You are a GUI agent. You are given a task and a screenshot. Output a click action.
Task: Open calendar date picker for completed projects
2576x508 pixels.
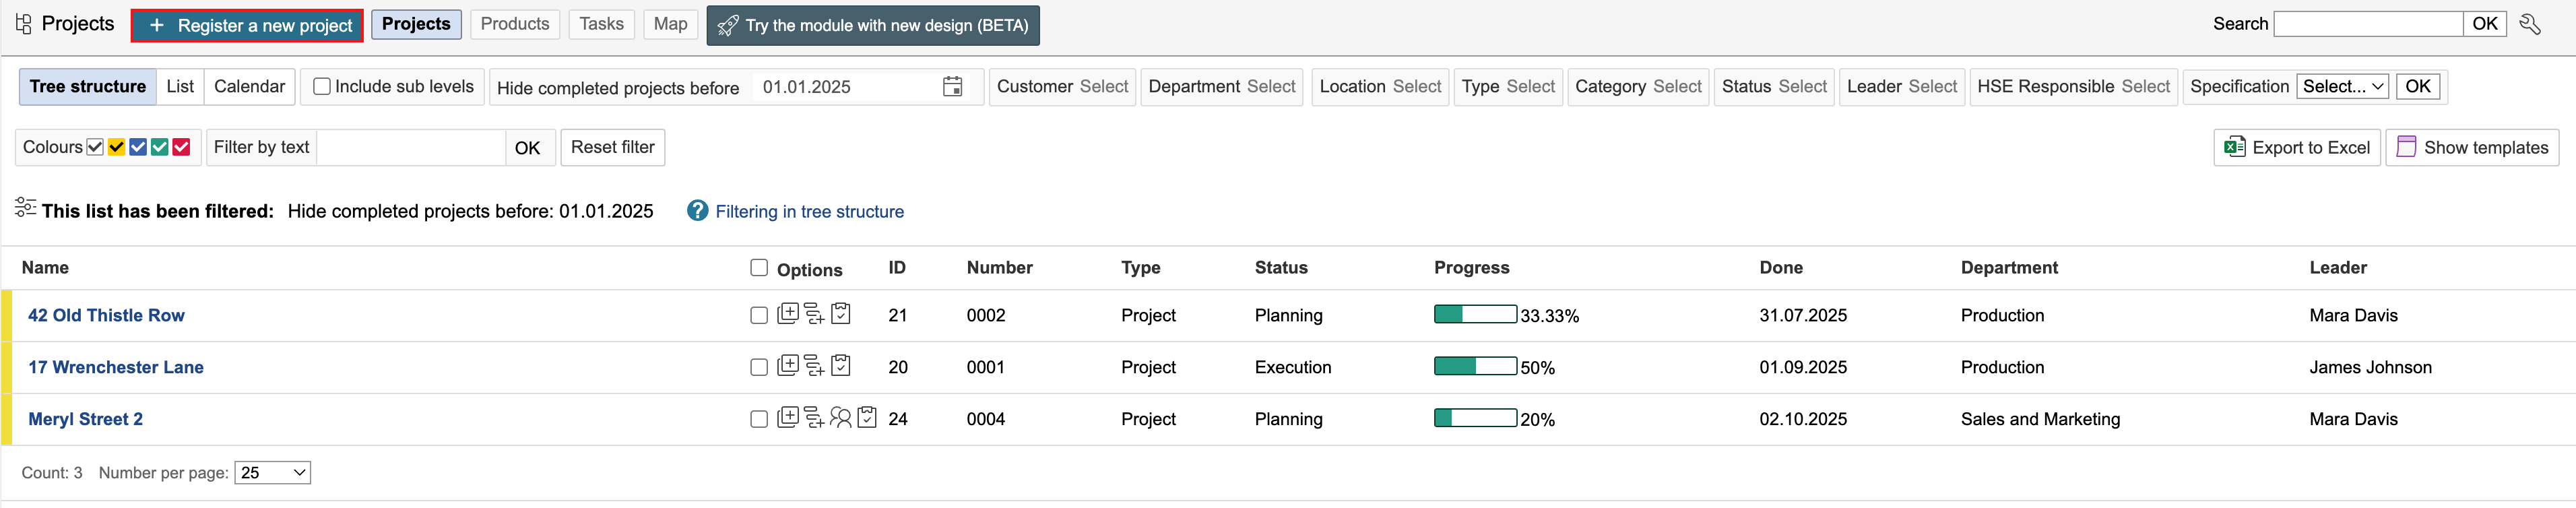click(x=952, y=87)
